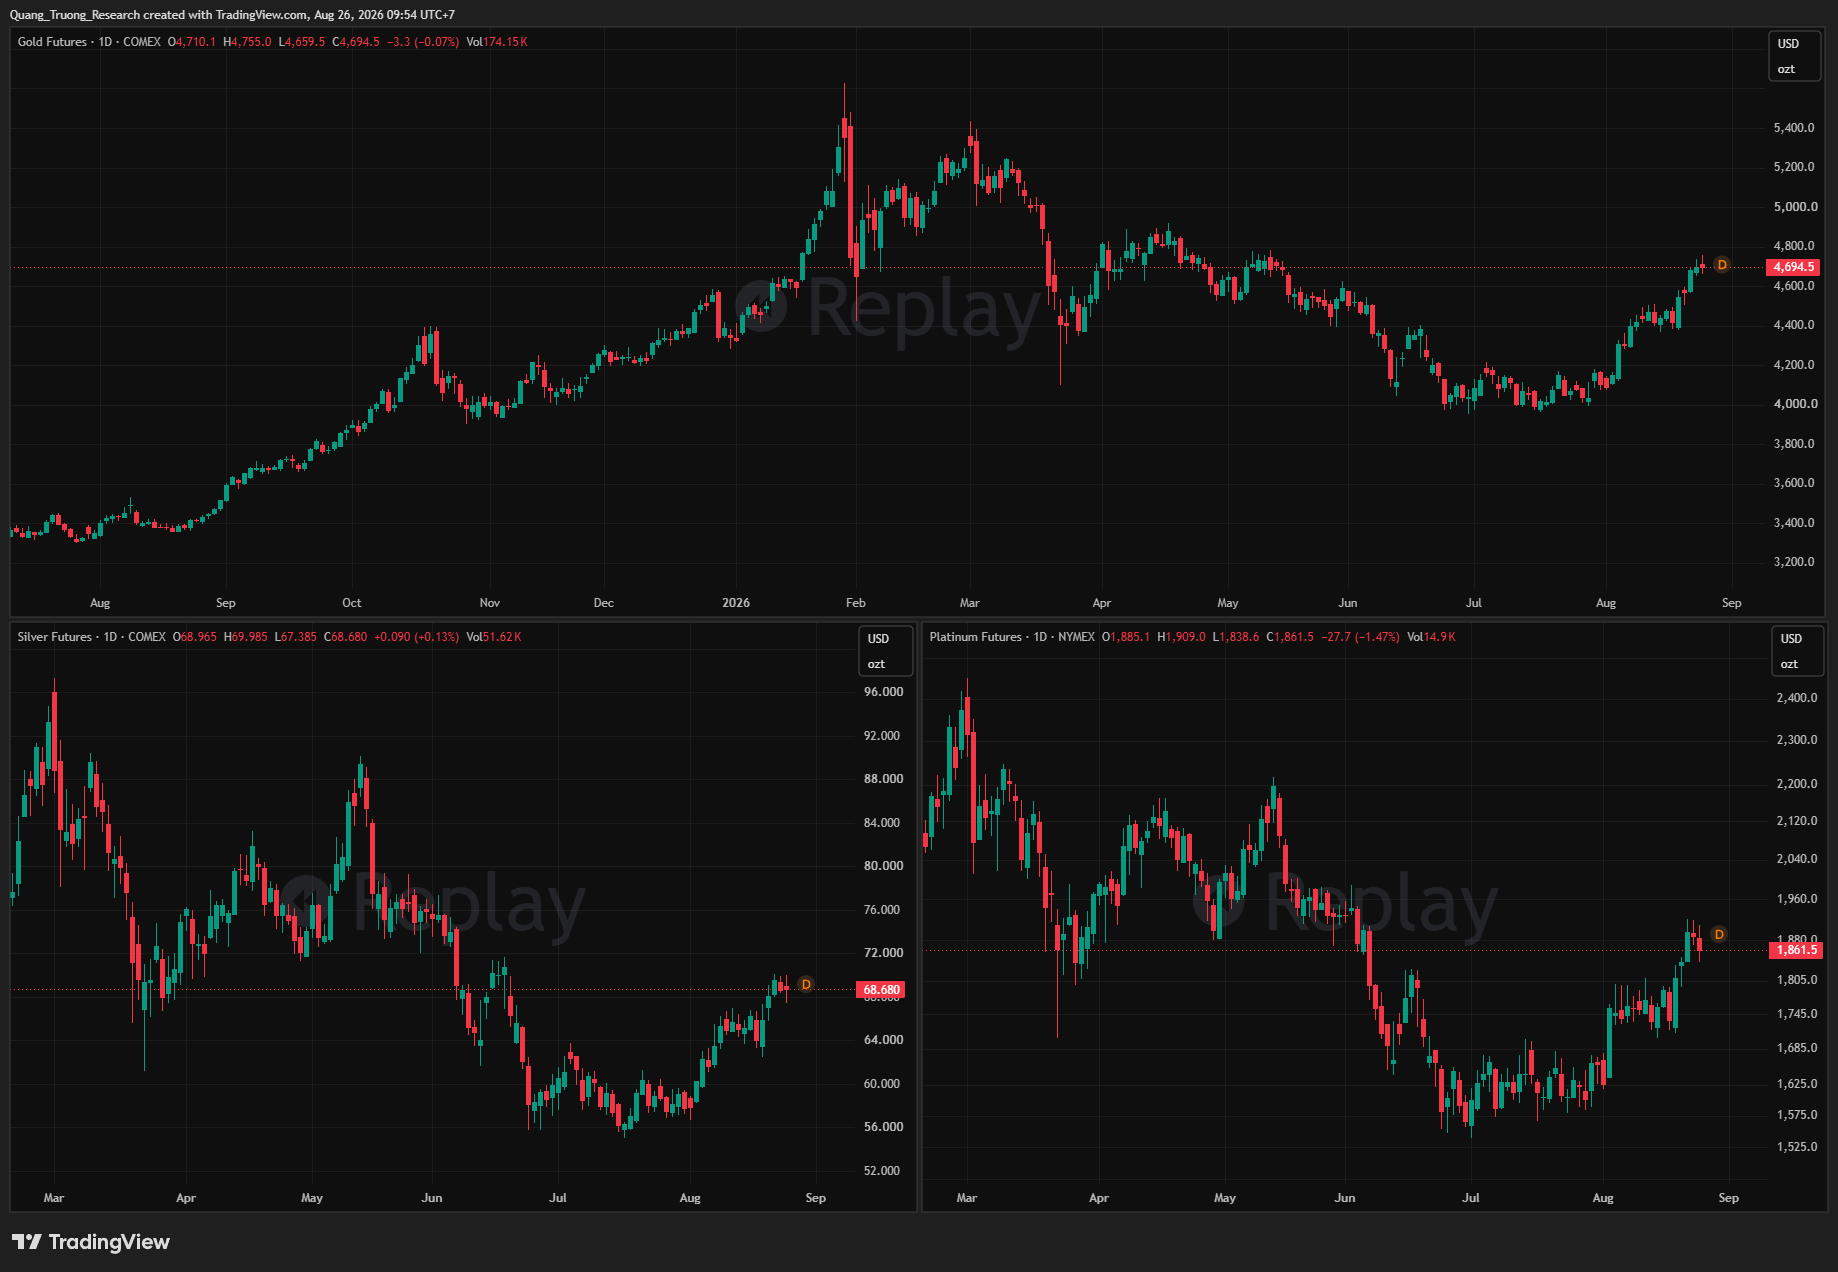Screen dimensions: 1838x1272
Task: Click the Apr label on Platinum time axis
Action: (1099, 1198)
